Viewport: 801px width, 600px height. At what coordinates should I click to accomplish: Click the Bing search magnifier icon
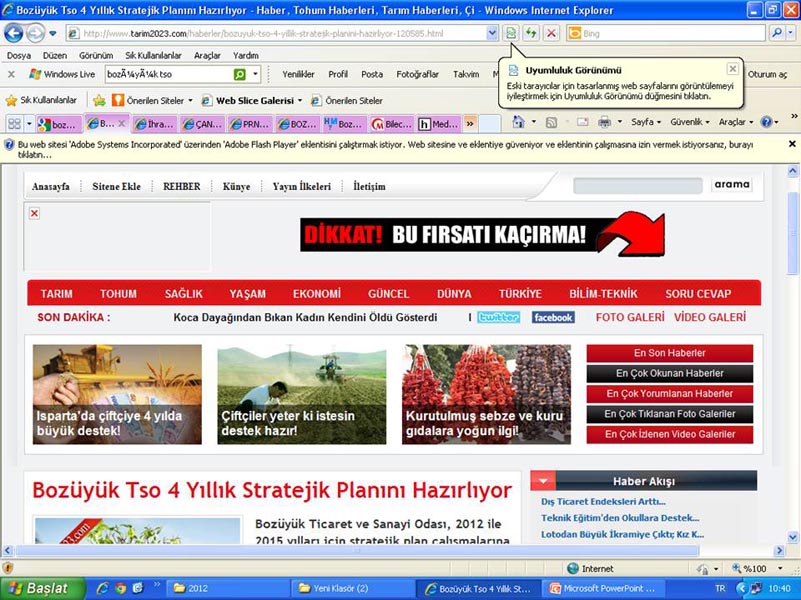tap(776, 33)
